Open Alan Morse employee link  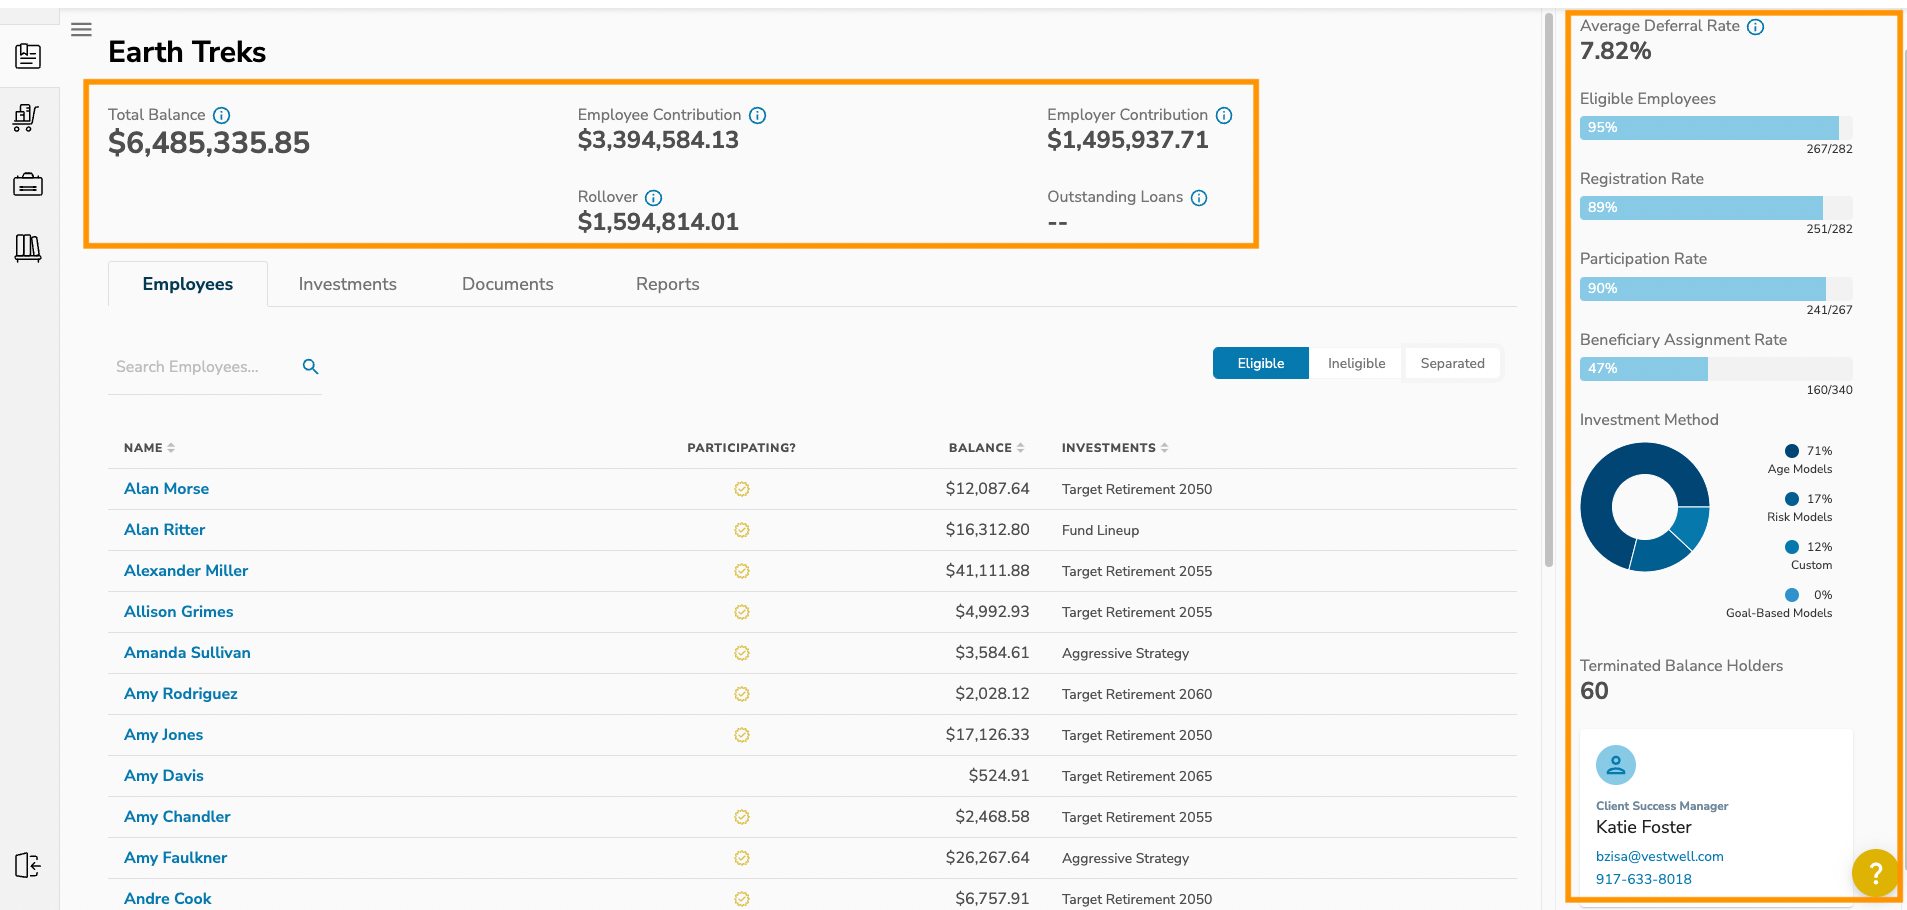(166, 489)
